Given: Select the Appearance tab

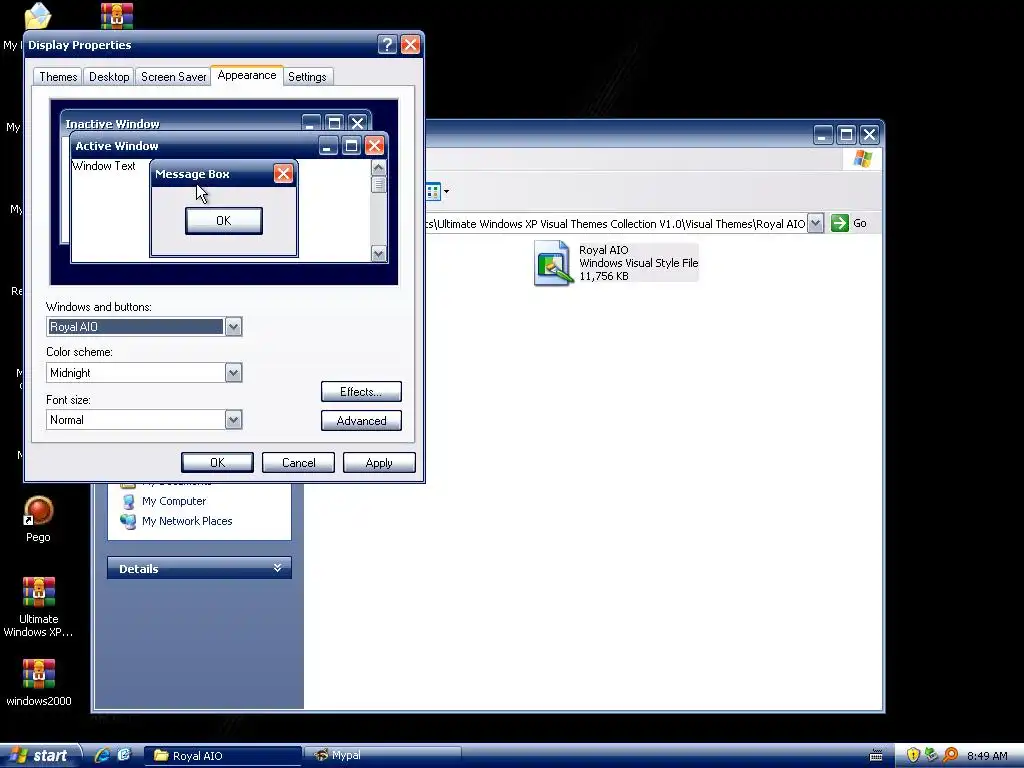Looking at the screenshot, I should pyautogui.click(x=247, y=75).
